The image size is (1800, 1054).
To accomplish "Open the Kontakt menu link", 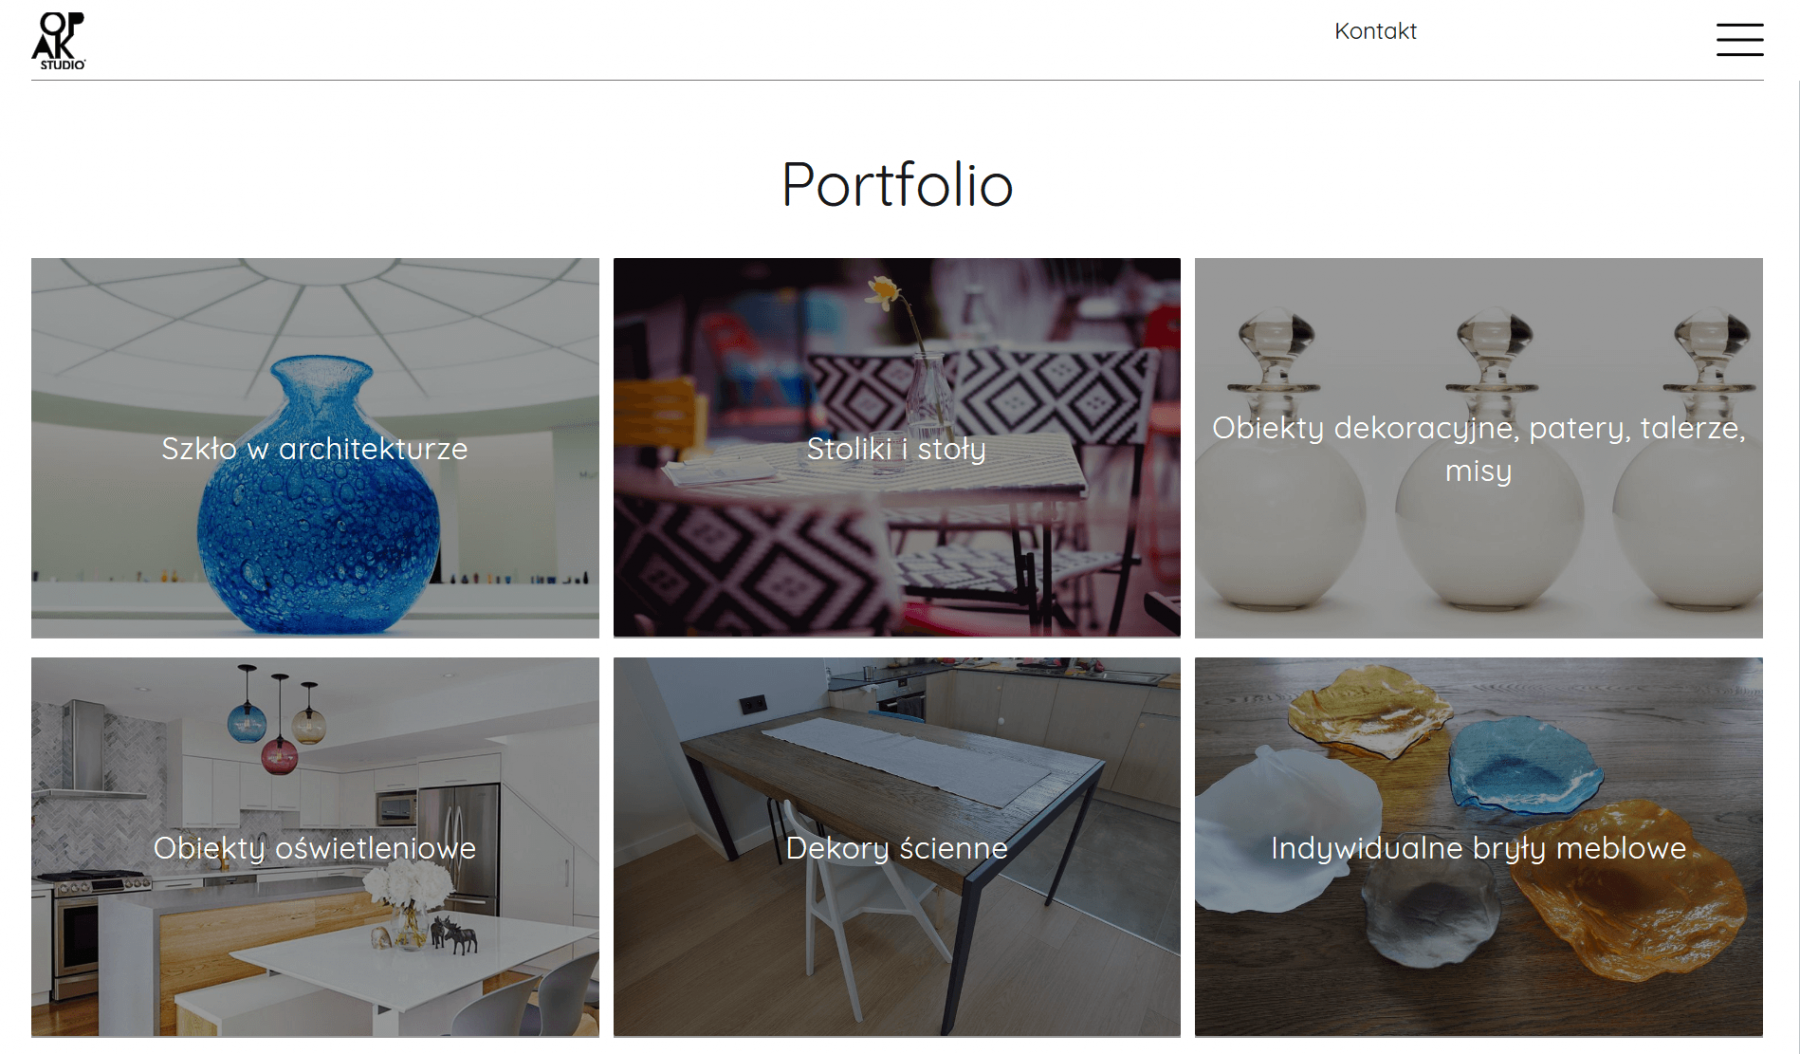I will [1375, 31].
